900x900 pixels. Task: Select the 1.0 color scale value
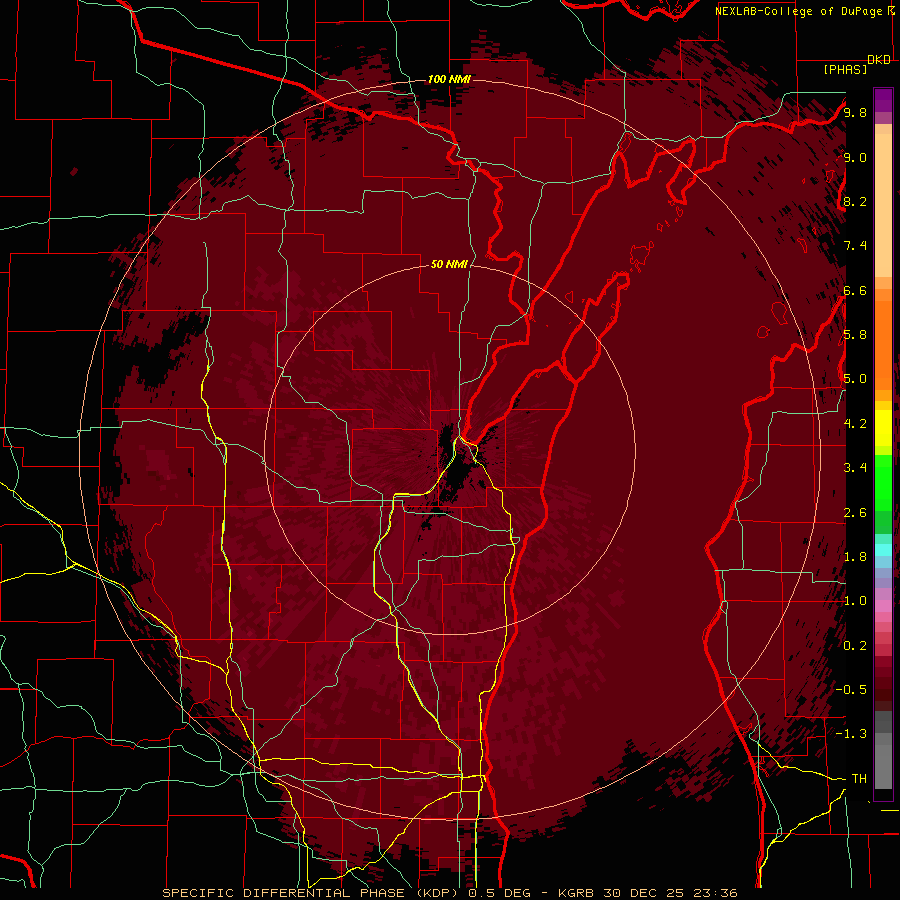point(855,601)
